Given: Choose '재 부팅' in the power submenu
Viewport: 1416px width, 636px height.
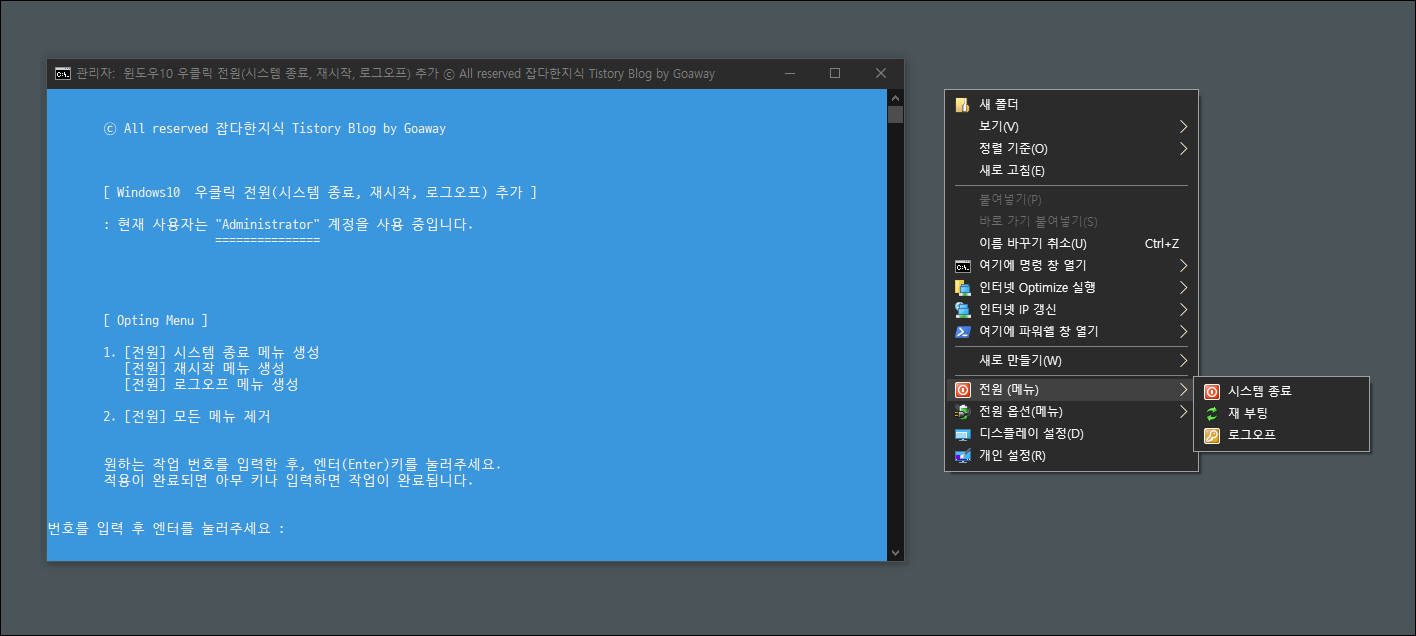Looking at the screenshot, I should 1281,413.
